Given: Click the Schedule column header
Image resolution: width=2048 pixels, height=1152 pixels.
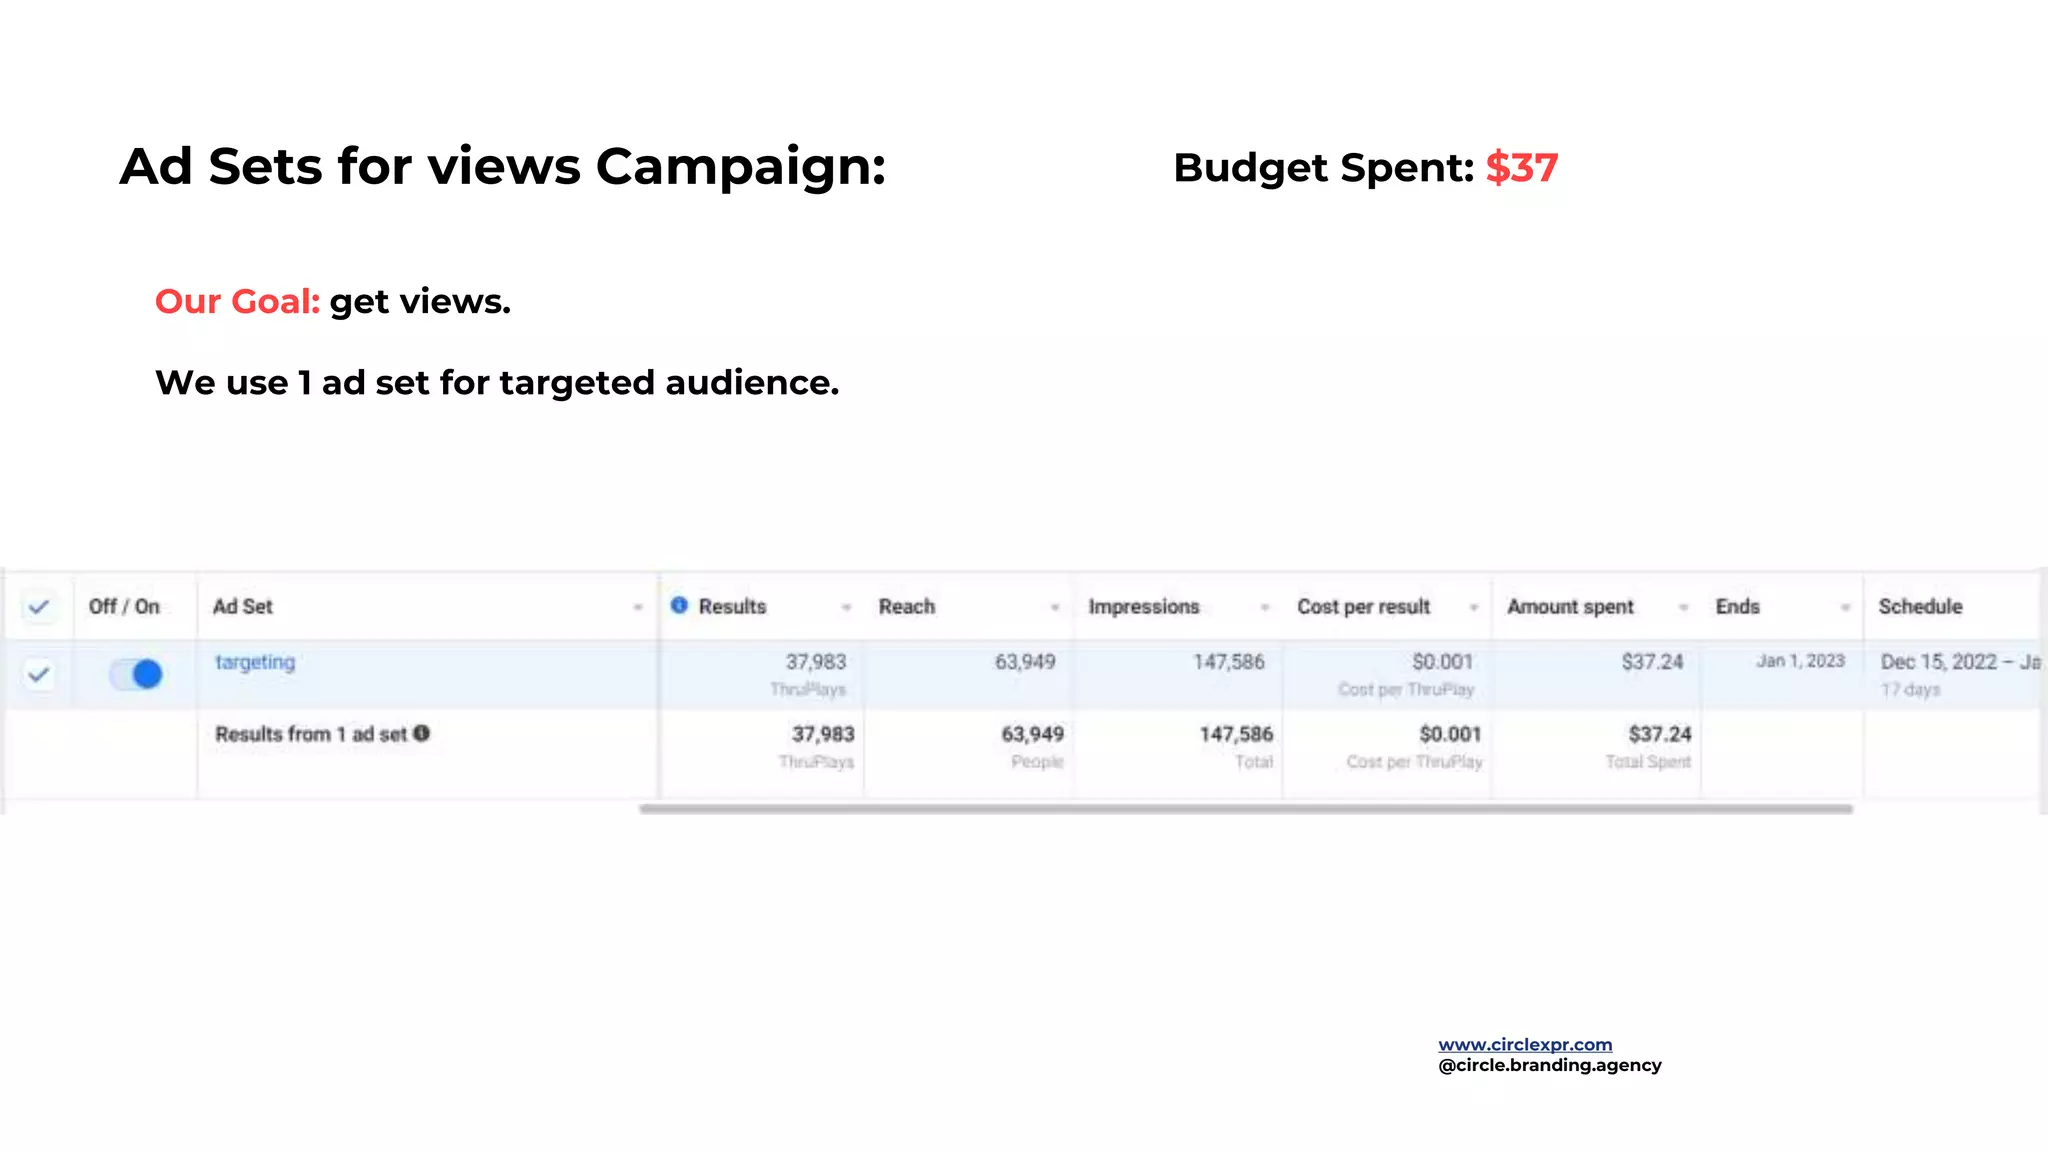Looking at the screenshot, I should (x=1920, y=607).
